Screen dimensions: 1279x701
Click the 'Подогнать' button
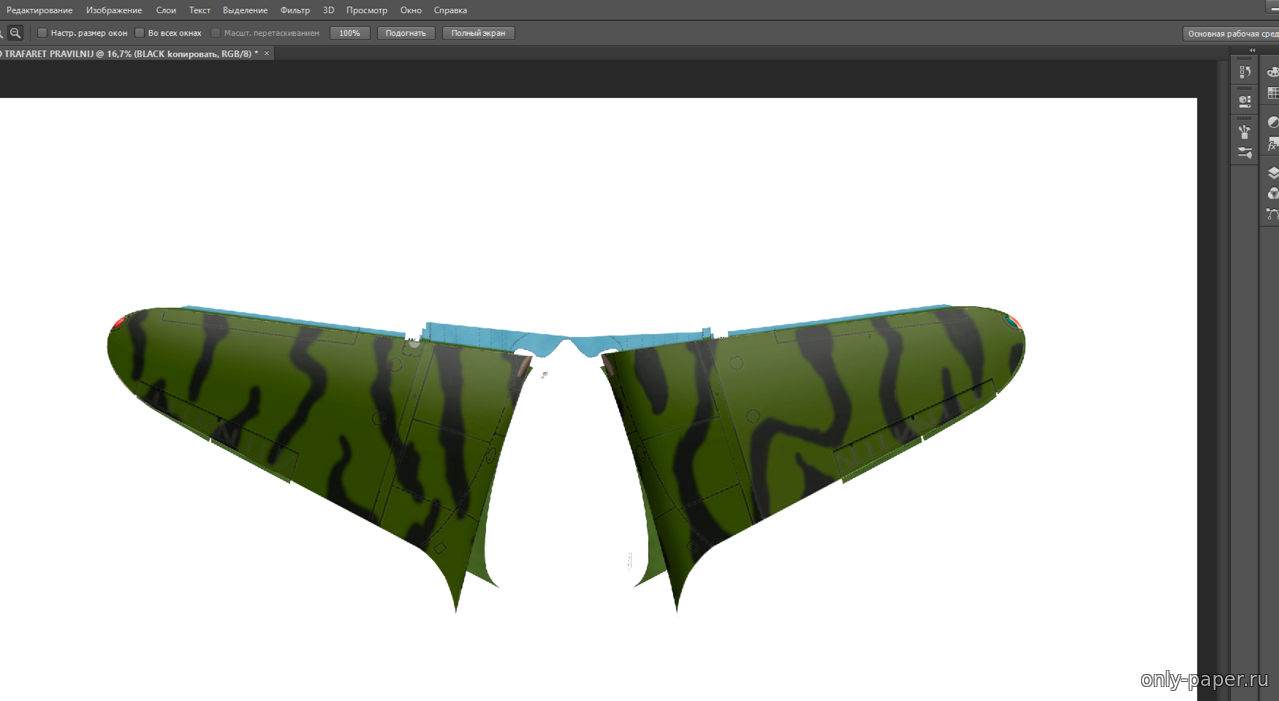[x=405, y=33]
